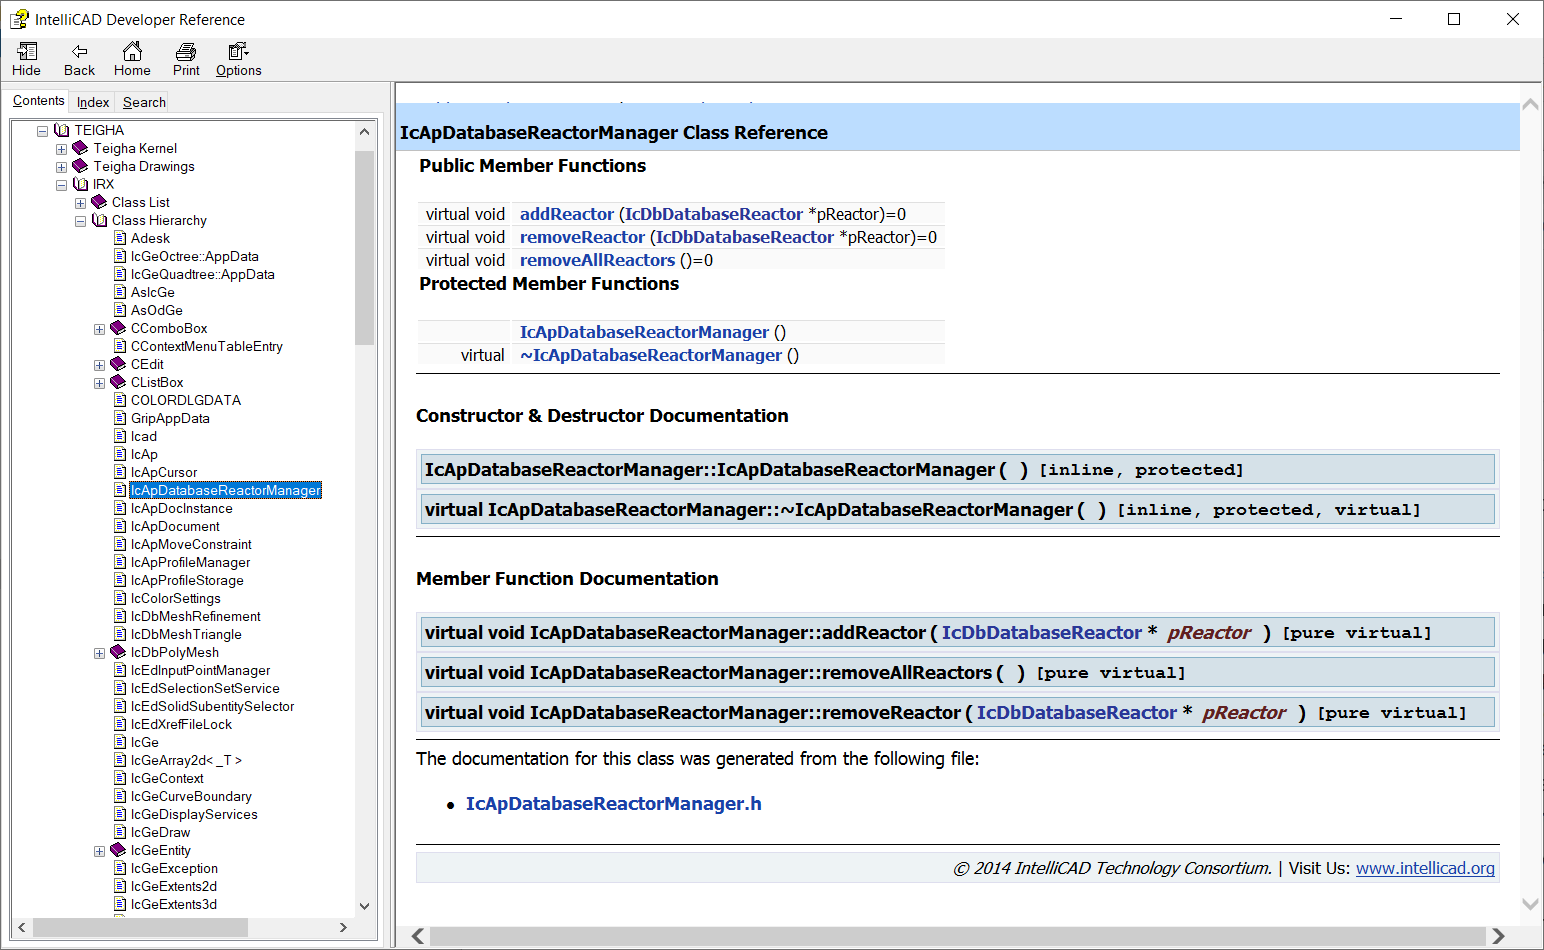Expand the CComboBox node
The image size is (1544, 950).
pos(100,329)
